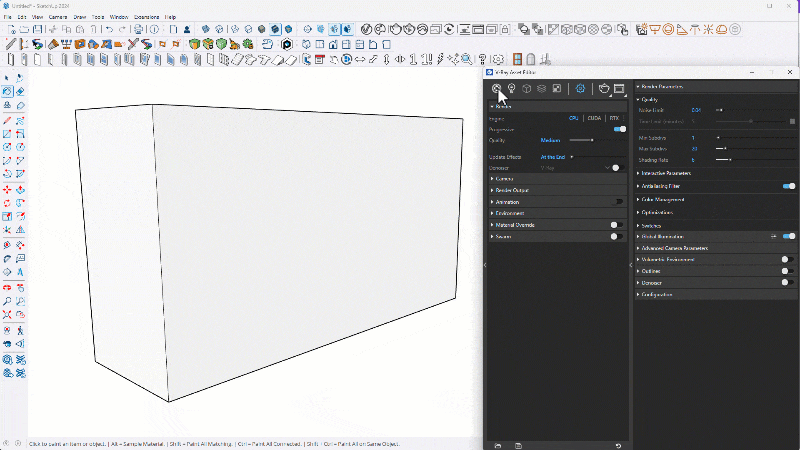Toggle the Animation switch
The width and height of the screenshot is (800, 450).
point(617,202)
